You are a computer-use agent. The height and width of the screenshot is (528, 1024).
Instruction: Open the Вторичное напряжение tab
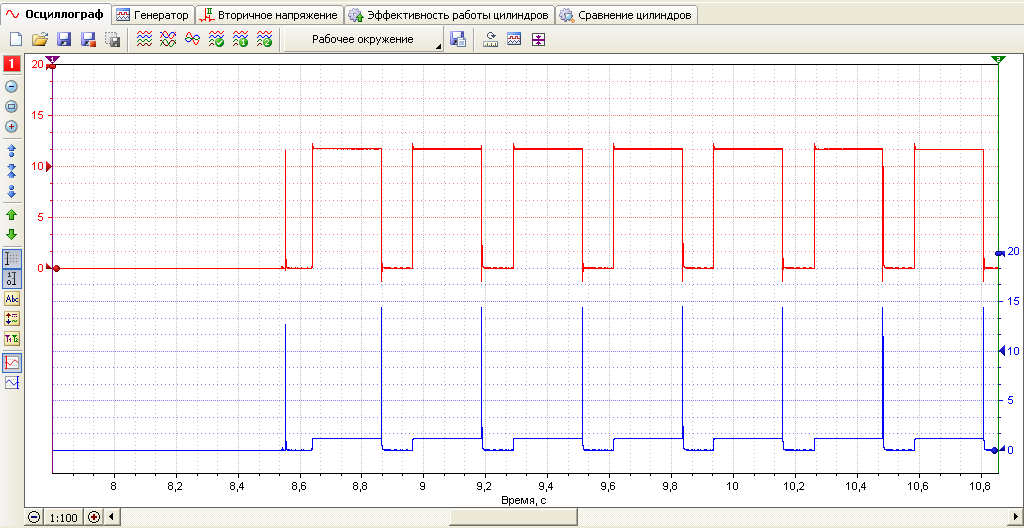pyautogui.click(x=270, y=14)
